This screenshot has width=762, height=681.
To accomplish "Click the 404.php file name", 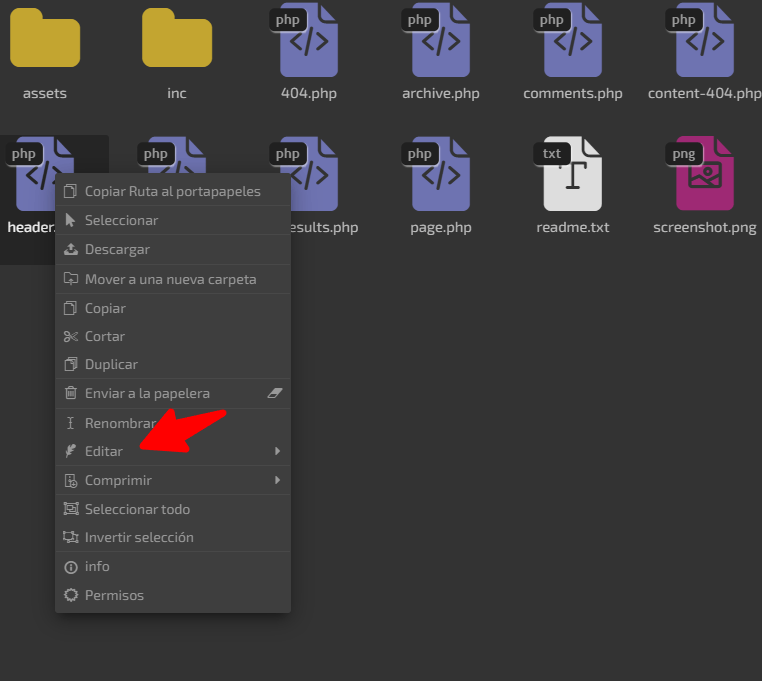I will [309, 93].
